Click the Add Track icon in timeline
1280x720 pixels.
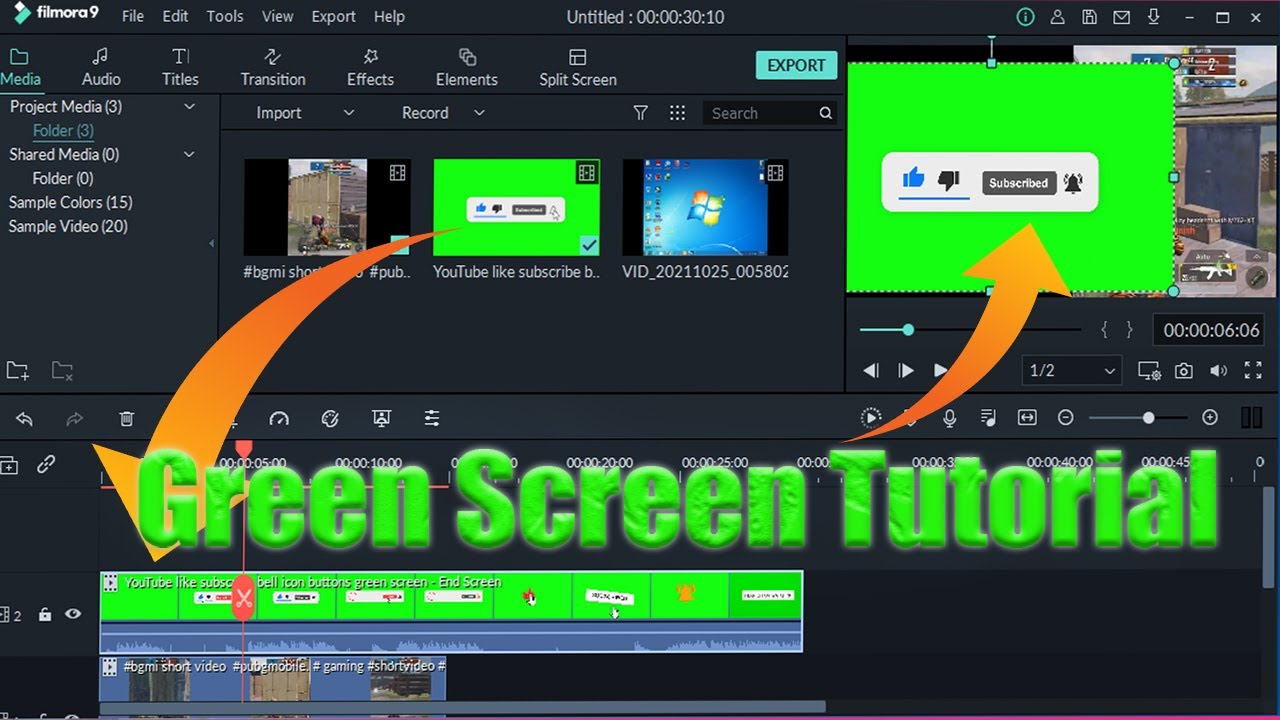click(9, 465)
